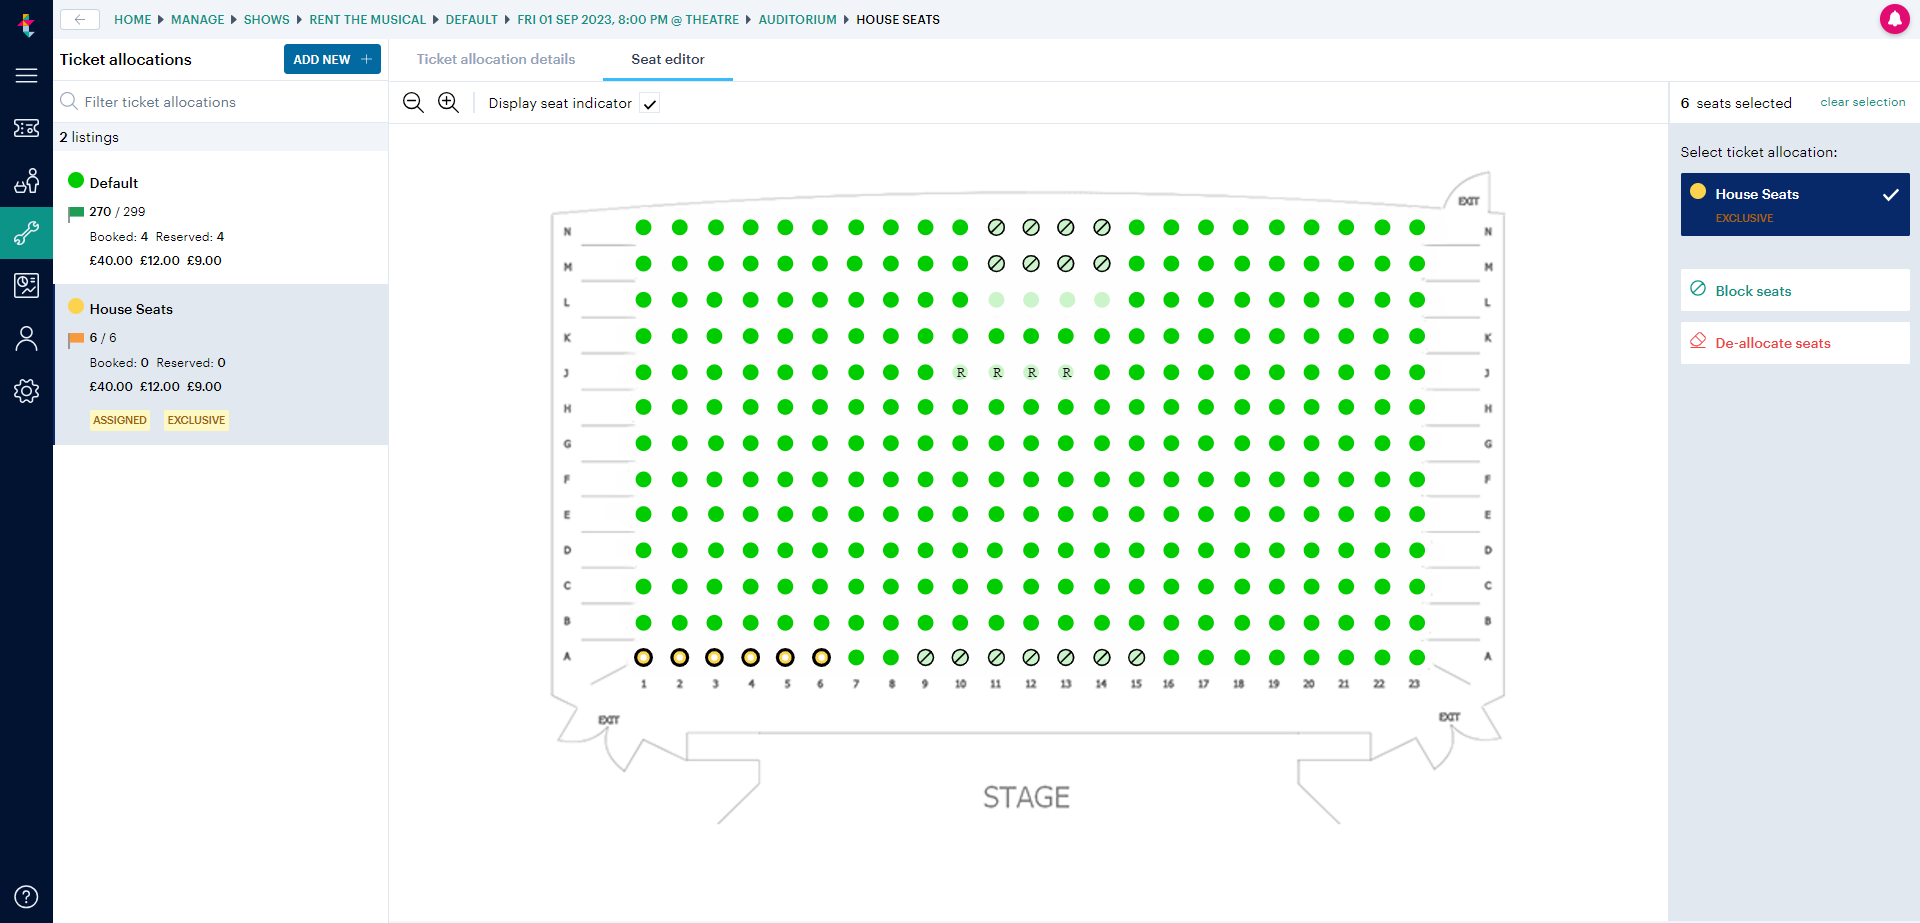This screenshot has height=923, width=1920.
Task: Zoom out of the seating map
Action: pos(412,102)
